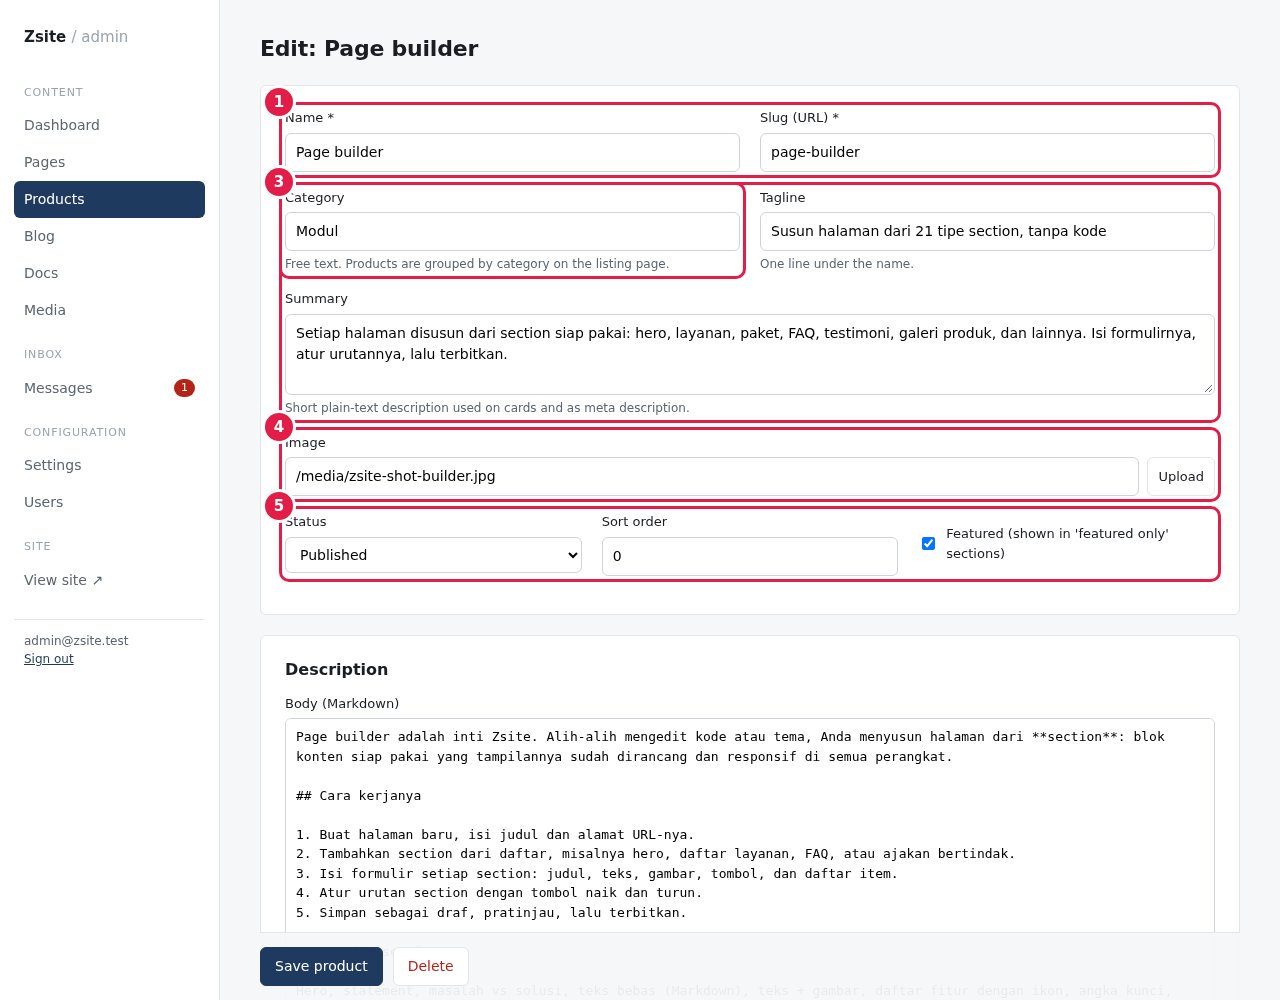Open Messages in the inbox

(109, 388)
